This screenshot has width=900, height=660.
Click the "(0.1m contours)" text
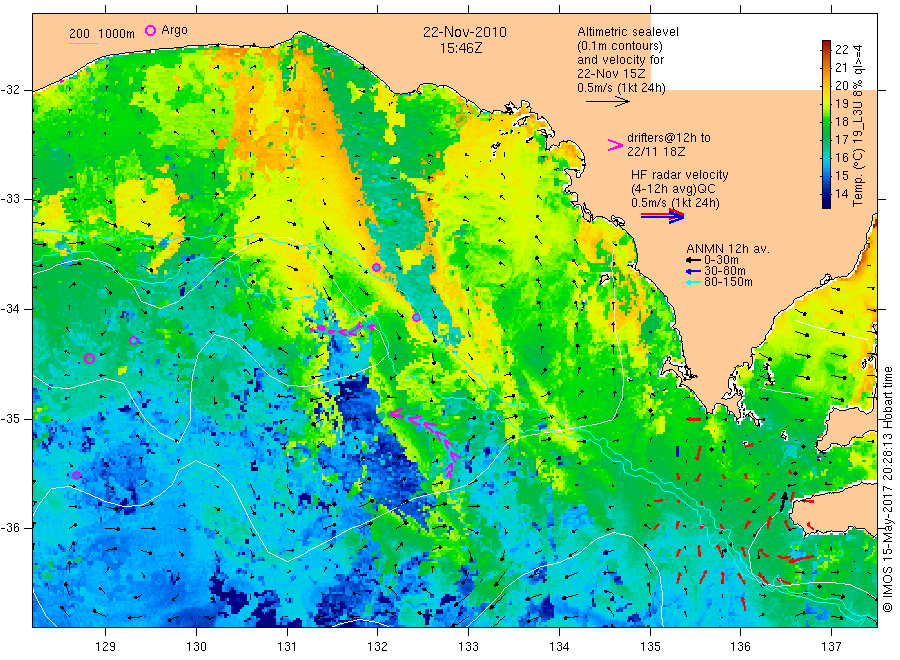click(620, 46)
